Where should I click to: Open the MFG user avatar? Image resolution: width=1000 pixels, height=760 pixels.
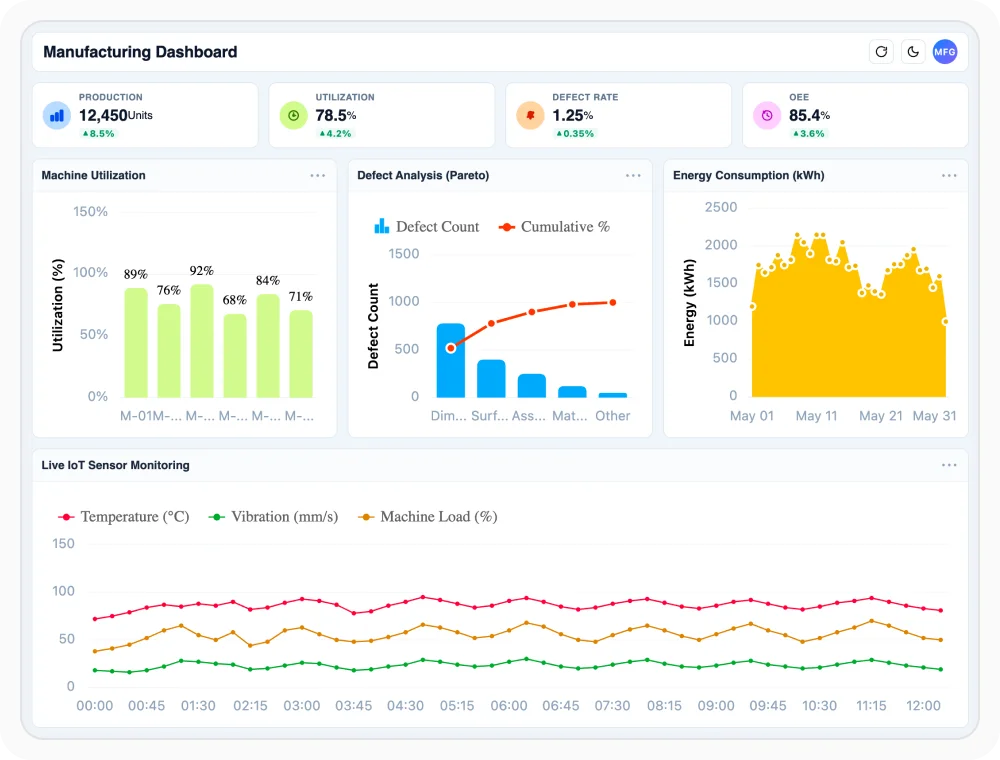pos(945,52)
